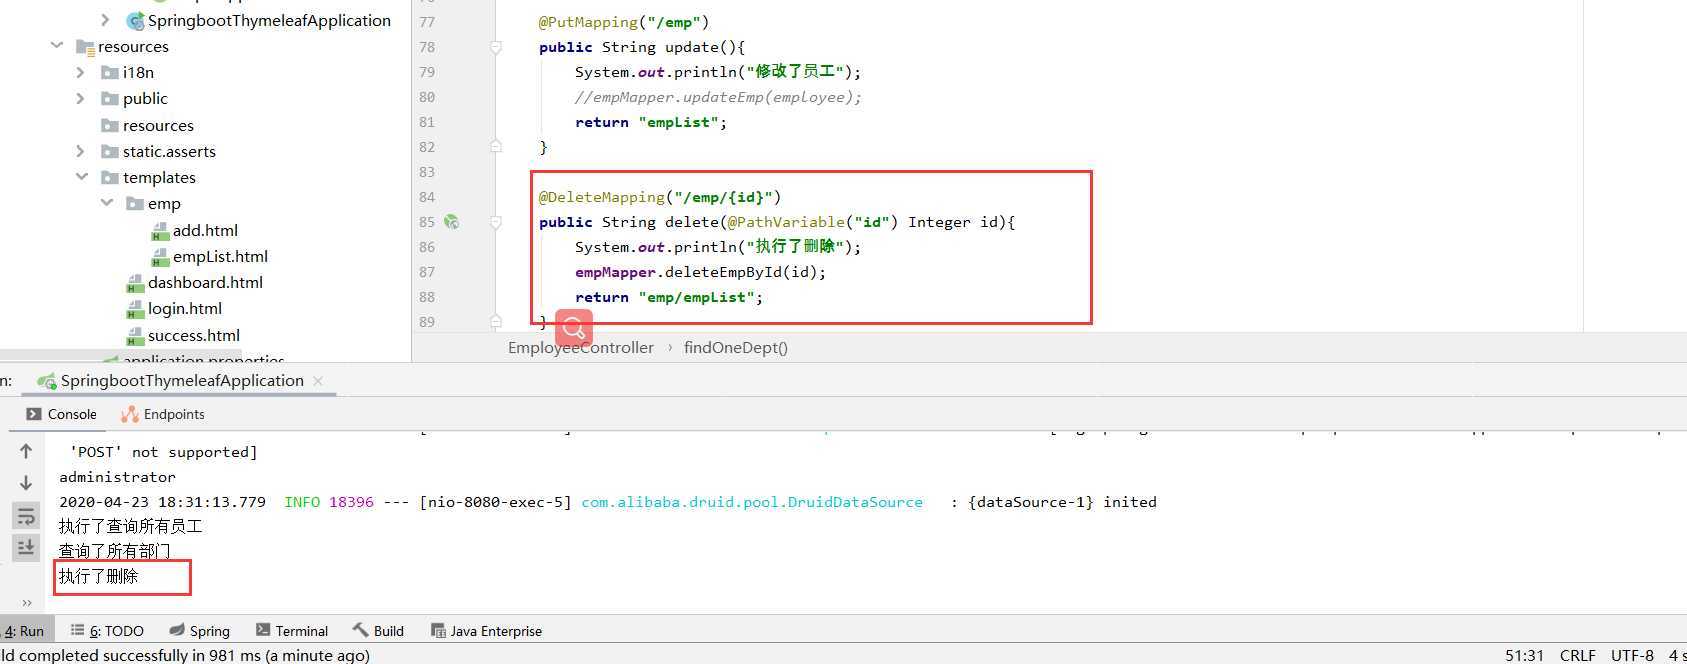
Task: Click the build completed status message
Action: [185, 655]
